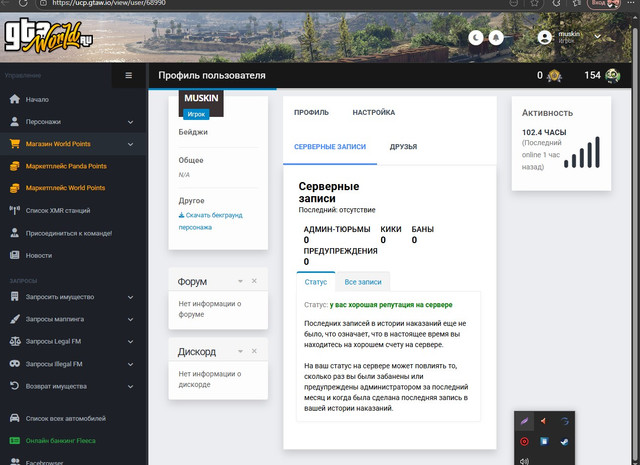Select the Статус sub-tab
Screen dimensions: 640x465
(316, 282)
